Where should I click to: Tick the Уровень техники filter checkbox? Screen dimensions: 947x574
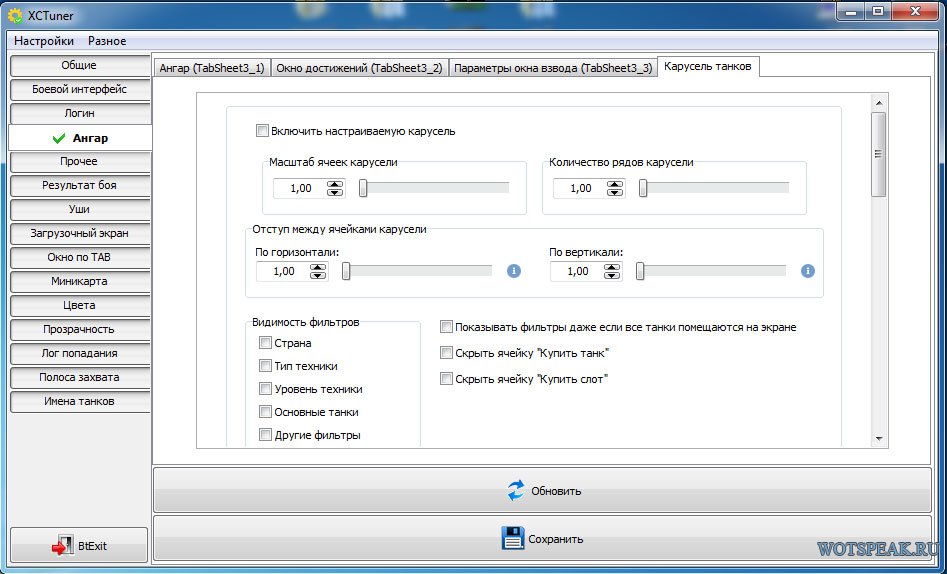pyautogui.click(x=265, y=389)
